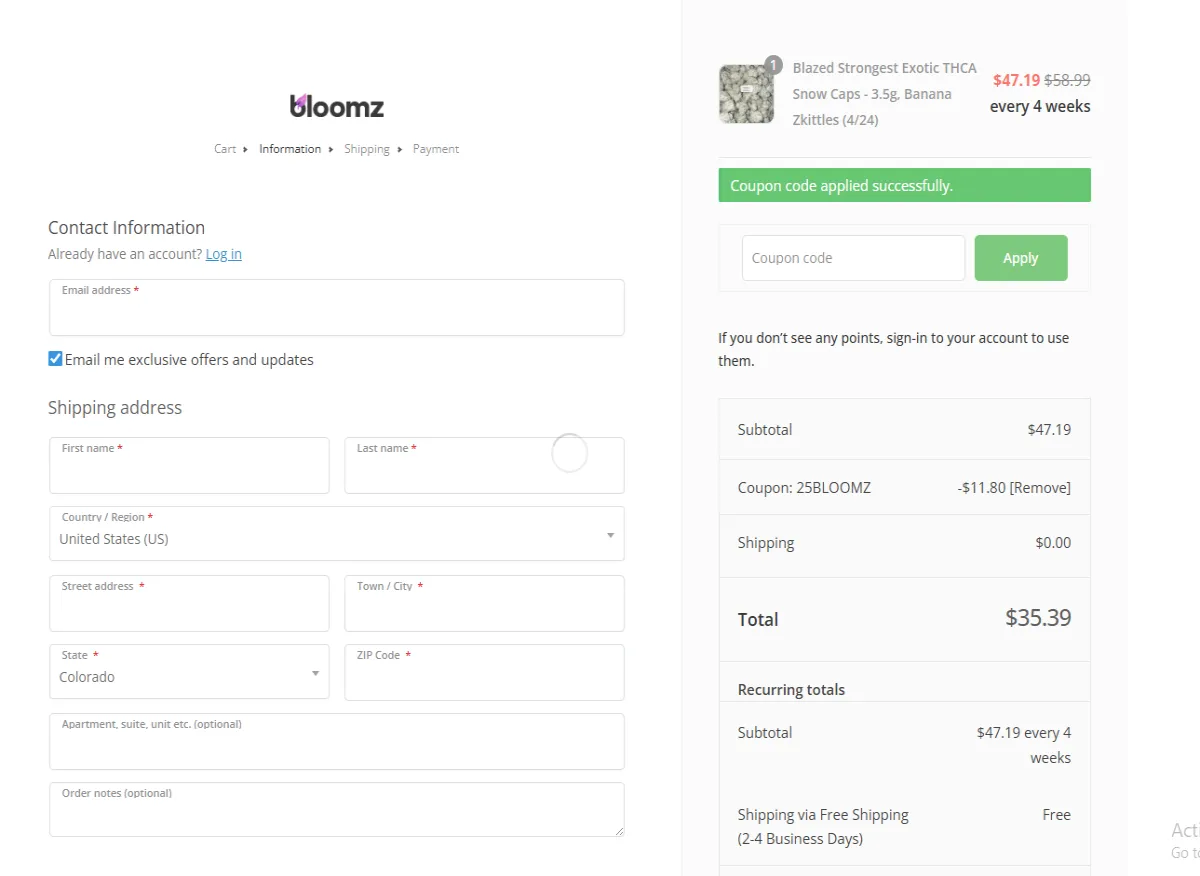This screenshot has width=1200, height=876.
Task: Select Cart in the checkout breadcrumb
Action: (x=224, y=148)
